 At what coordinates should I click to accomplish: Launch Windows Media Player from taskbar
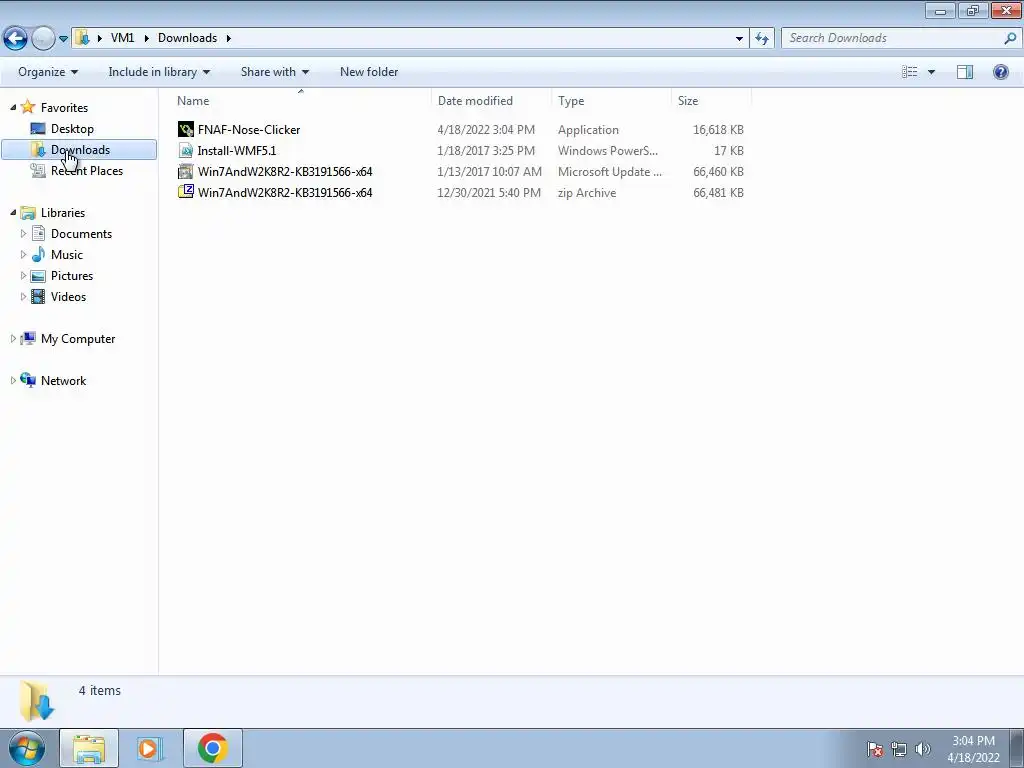pyautogui.click(x=150, y=748)
